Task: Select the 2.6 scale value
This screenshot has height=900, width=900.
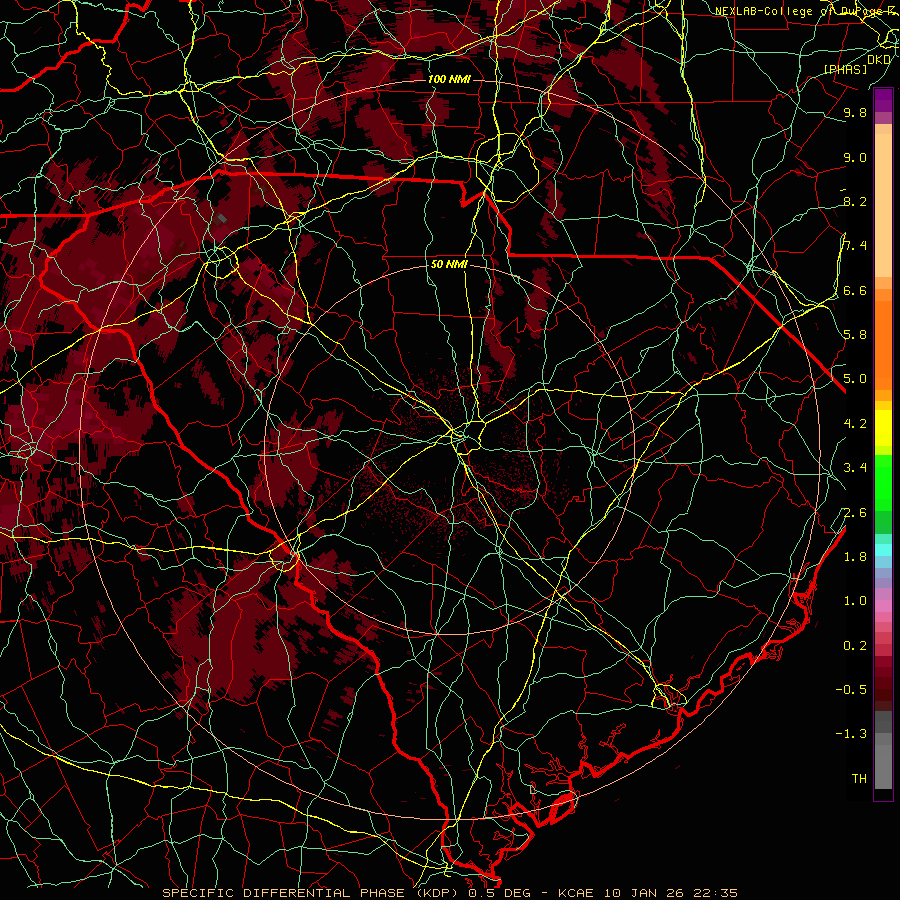Action: pos(855,513)
